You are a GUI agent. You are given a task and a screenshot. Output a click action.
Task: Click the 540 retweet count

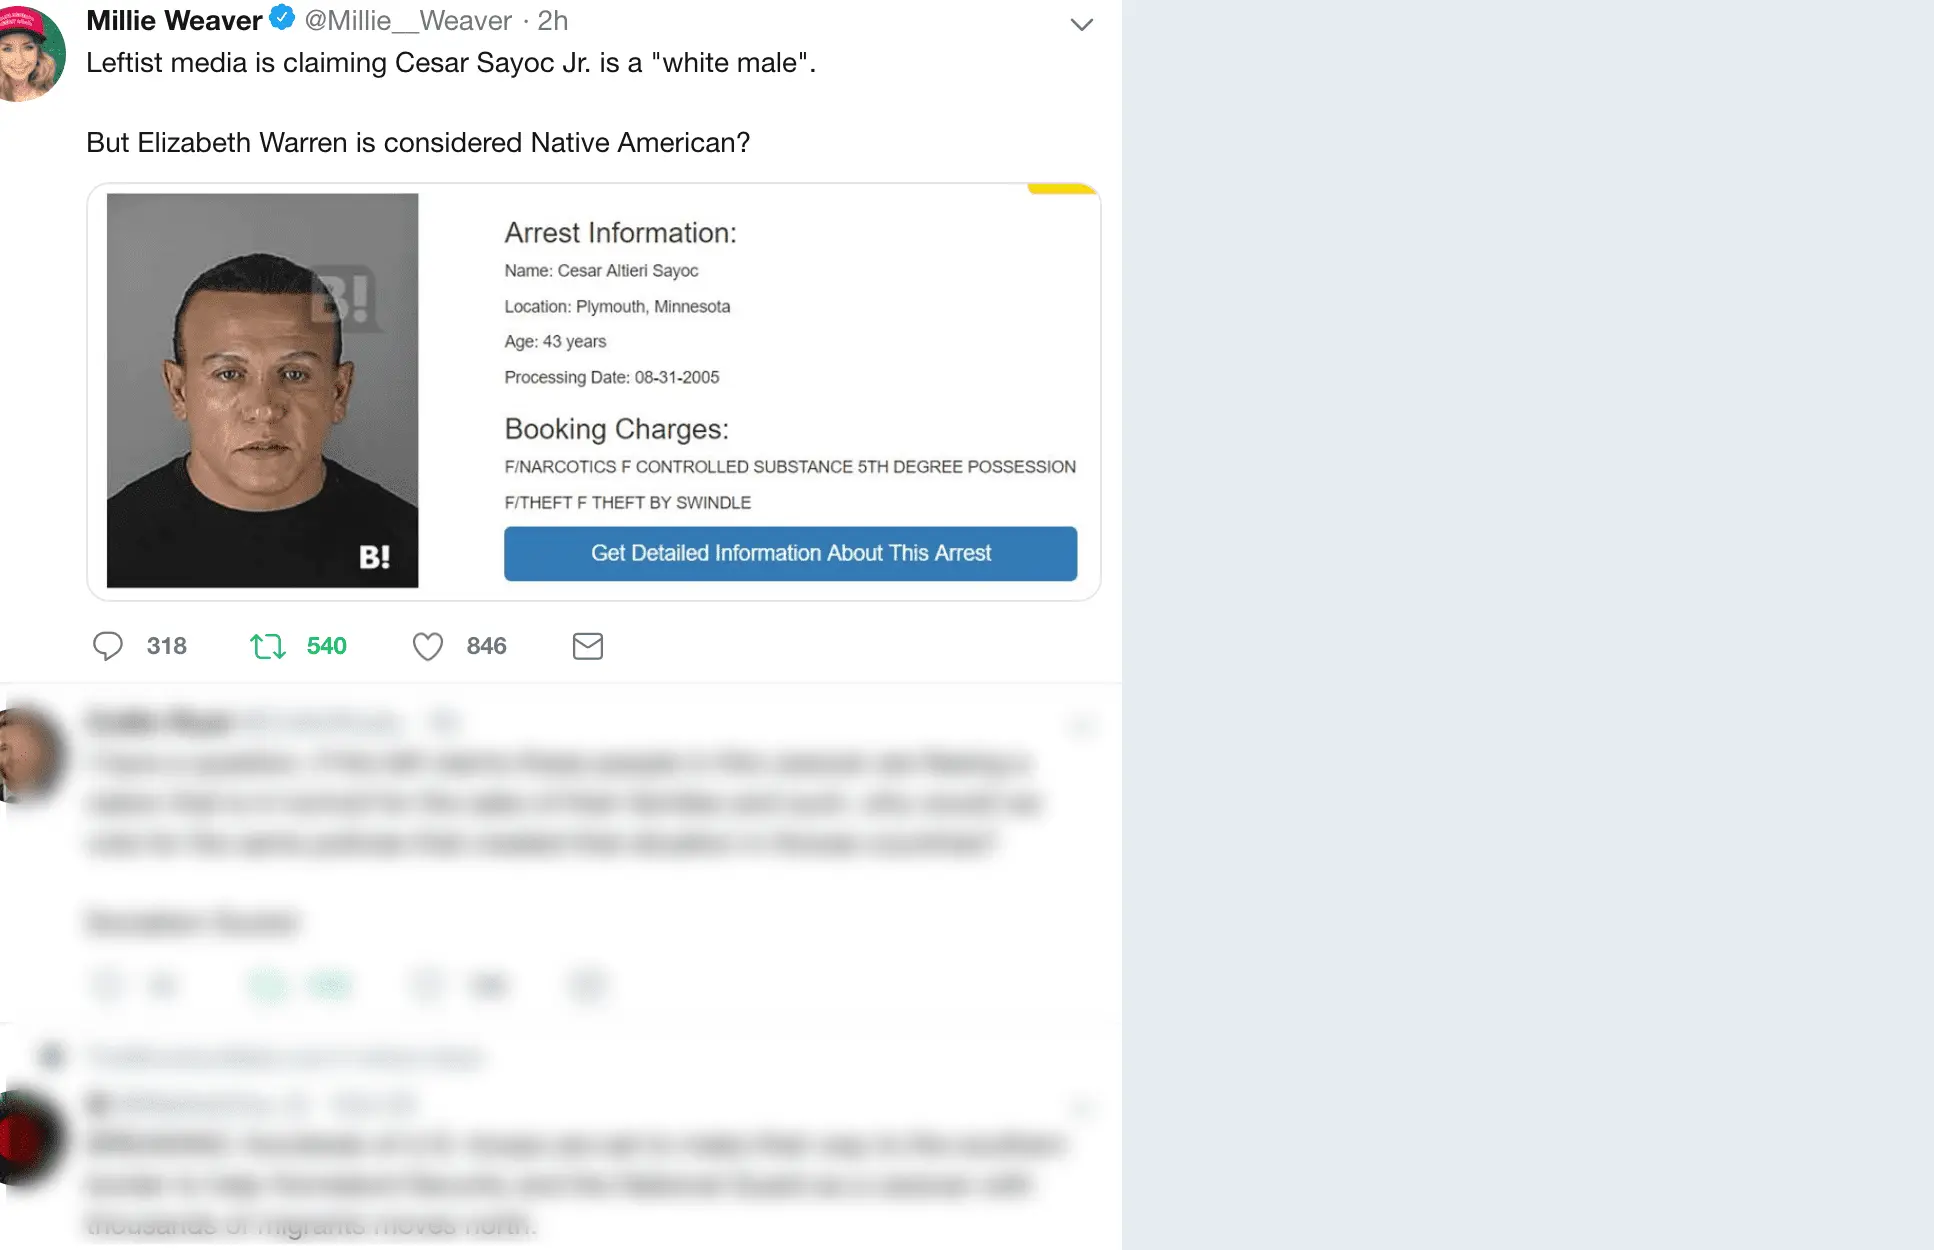click(x=327, y=646)
